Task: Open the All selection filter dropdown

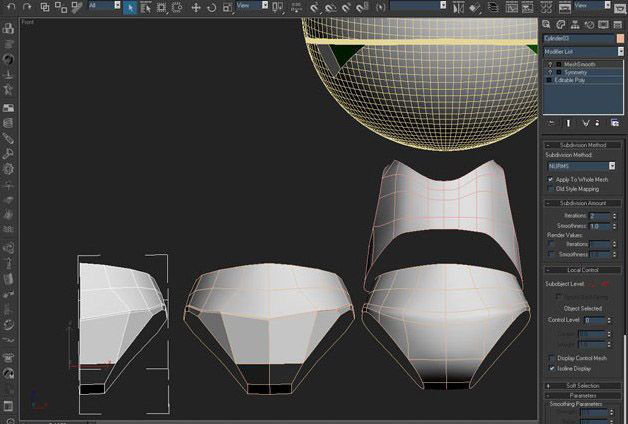Action: click(x=104, y=6)
